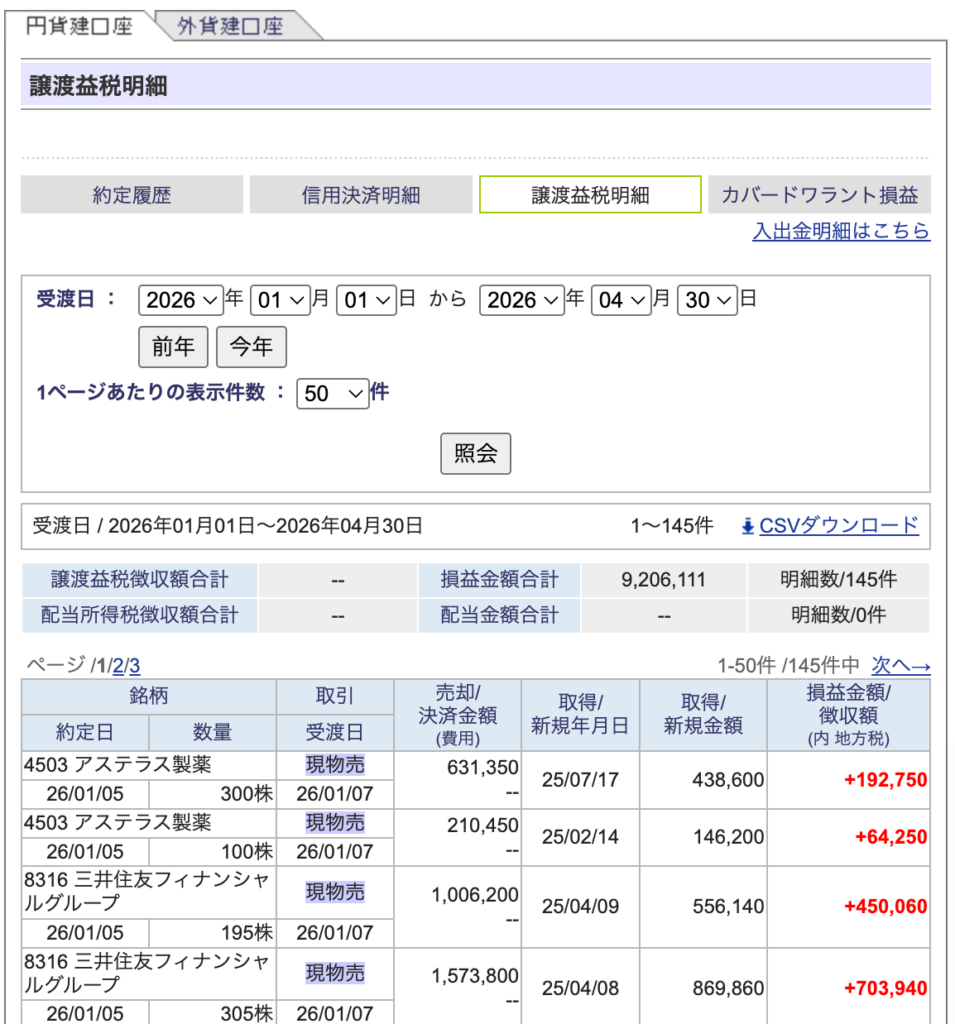
Task: Open the end year dropdown
Action: point(522,300)
